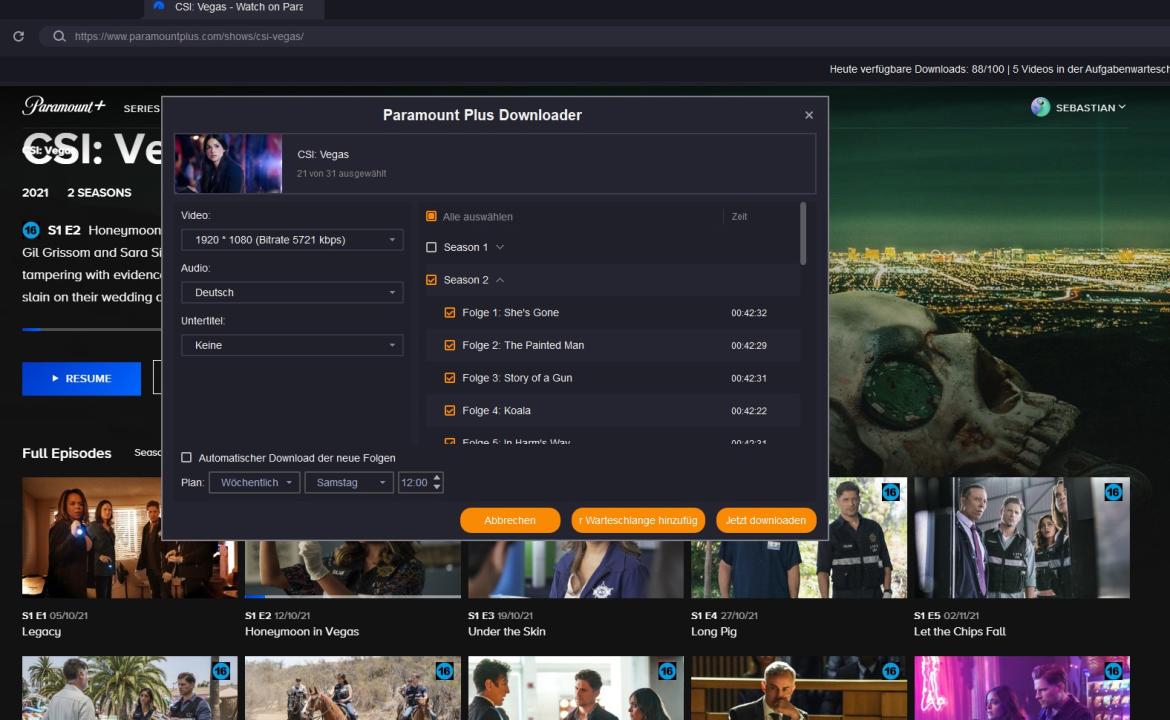Open the Untertitel dropdown showing Keine

click(292, 345)
